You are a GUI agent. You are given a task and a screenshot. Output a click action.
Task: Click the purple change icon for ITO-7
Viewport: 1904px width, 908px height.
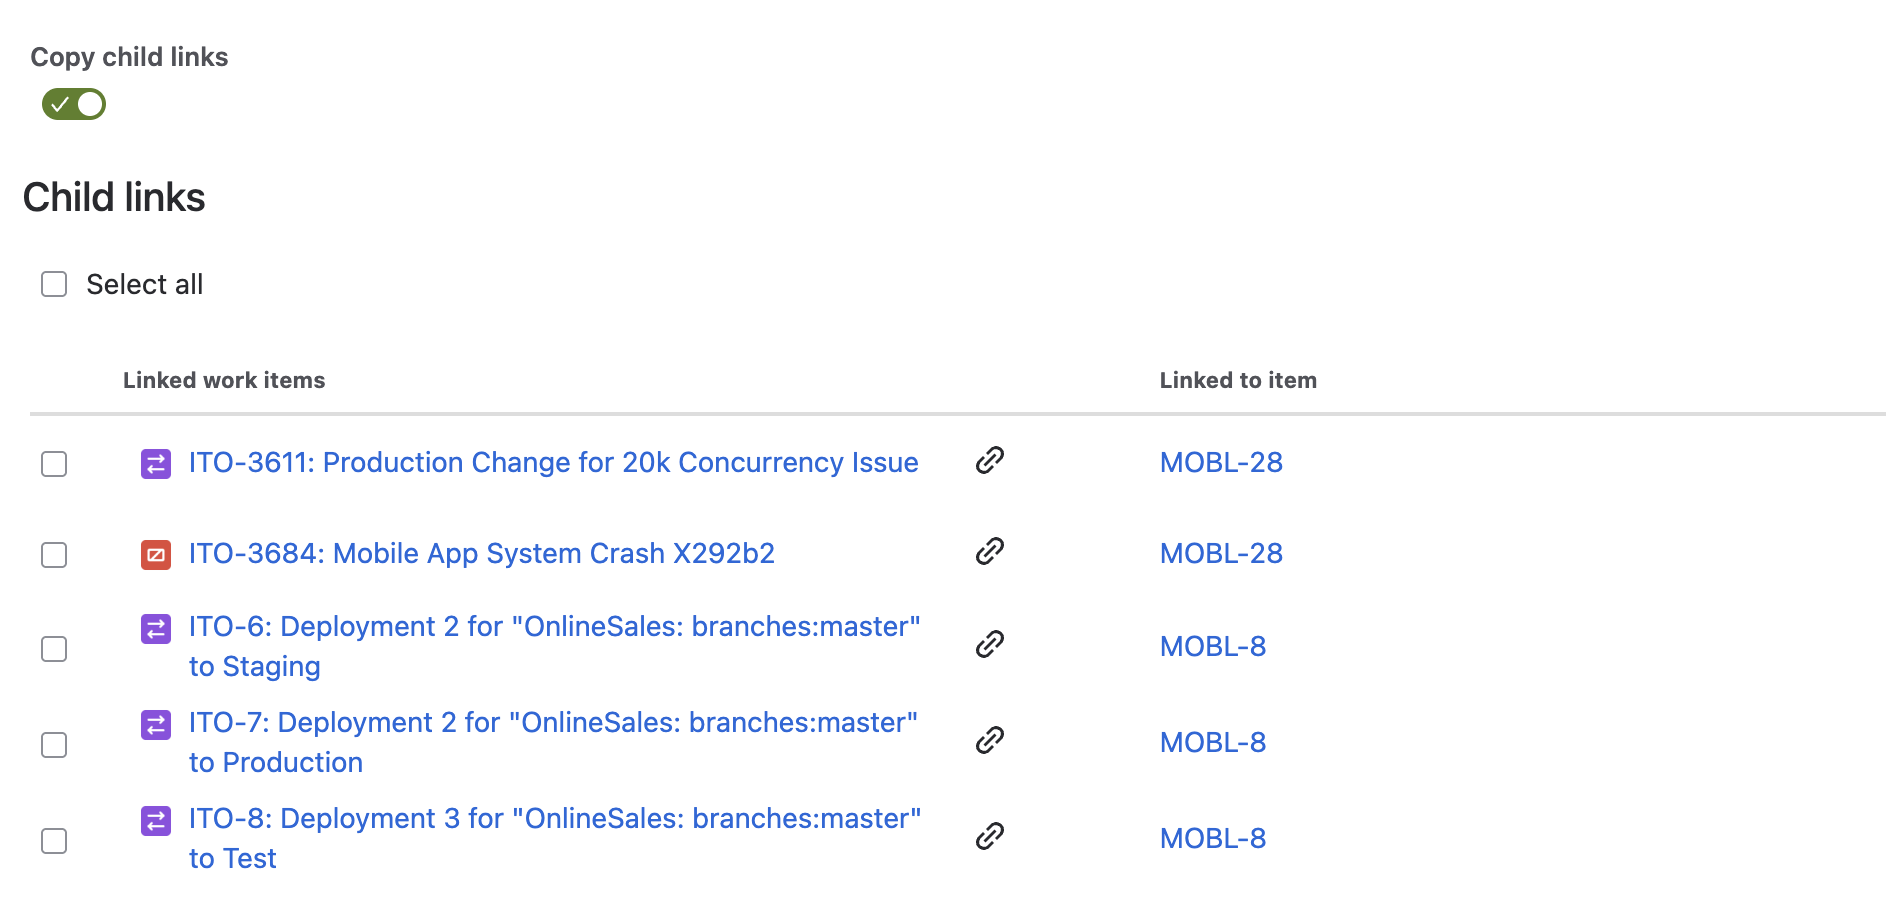click(156, 724)
